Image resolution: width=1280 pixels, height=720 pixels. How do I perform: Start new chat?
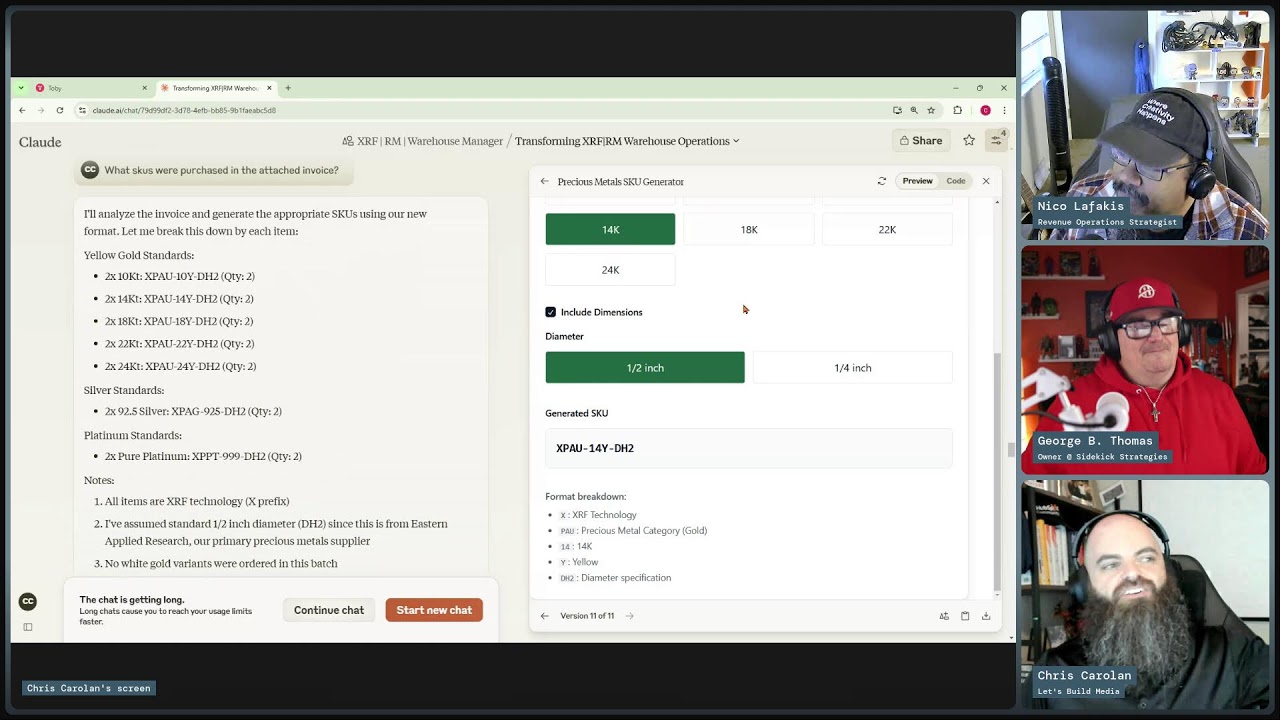click(x=434, y=610)
